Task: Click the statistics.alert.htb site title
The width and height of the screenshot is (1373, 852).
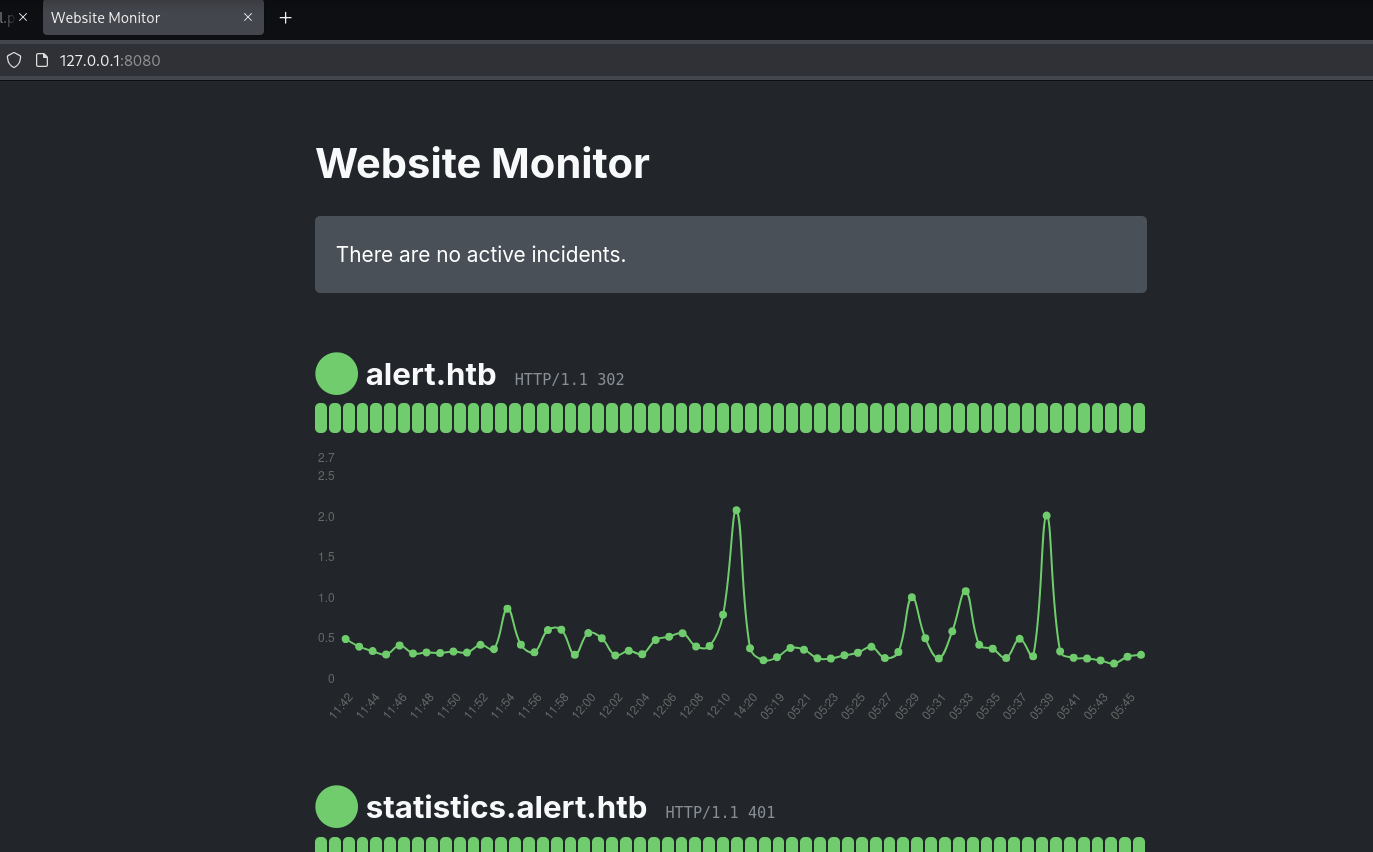Action: click(506, 807)
